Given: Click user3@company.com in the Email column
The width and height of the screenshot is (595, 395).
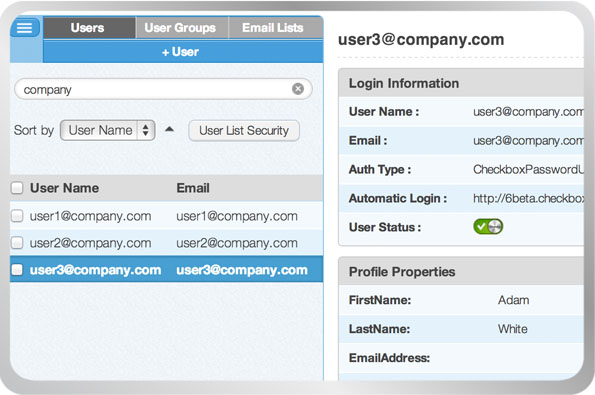Looking at the screenshot, I should [242, 270].
